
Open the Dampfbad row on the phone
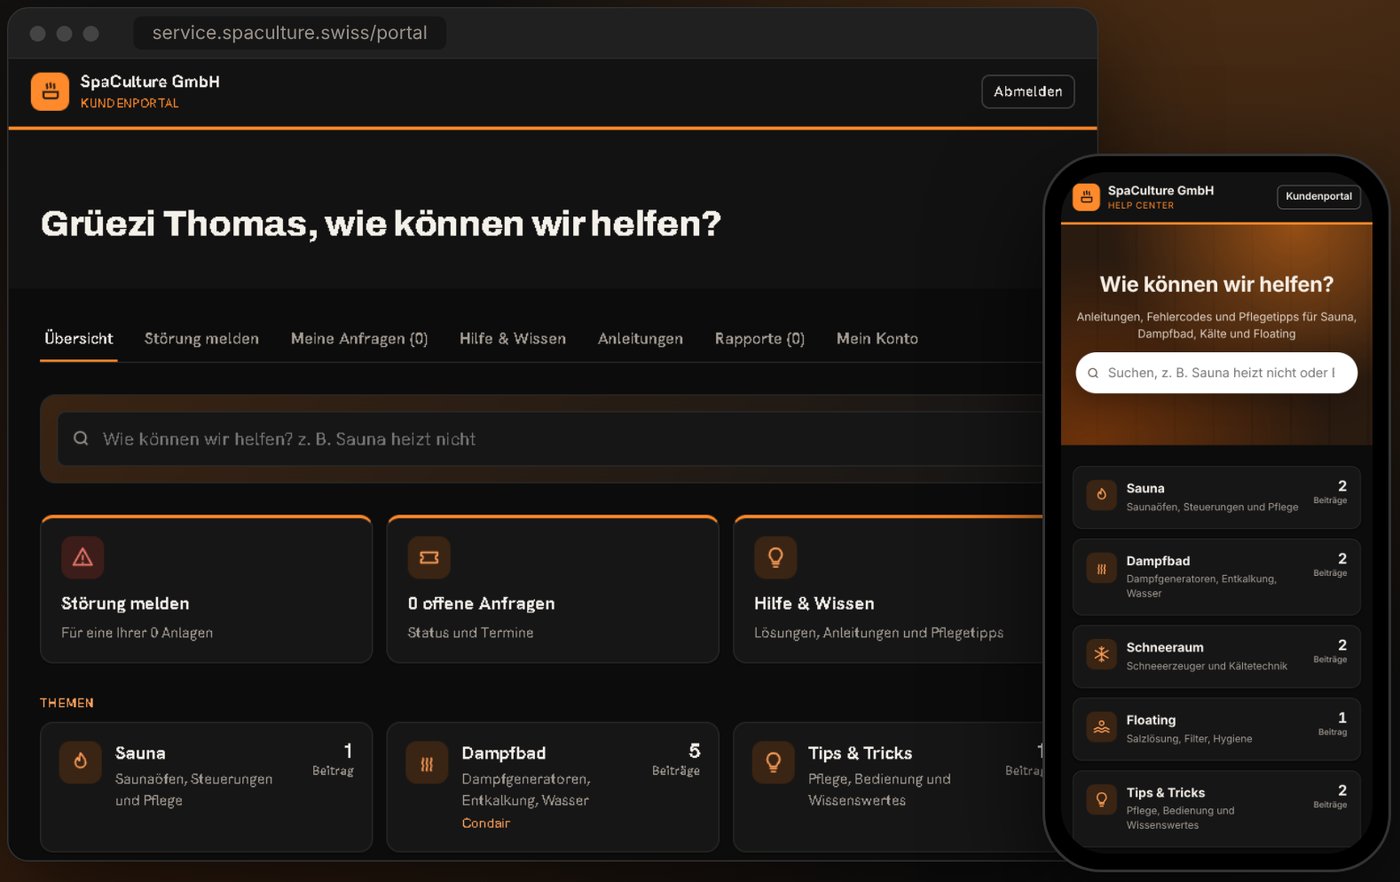pyautogui.click(x=1216, y=577)
